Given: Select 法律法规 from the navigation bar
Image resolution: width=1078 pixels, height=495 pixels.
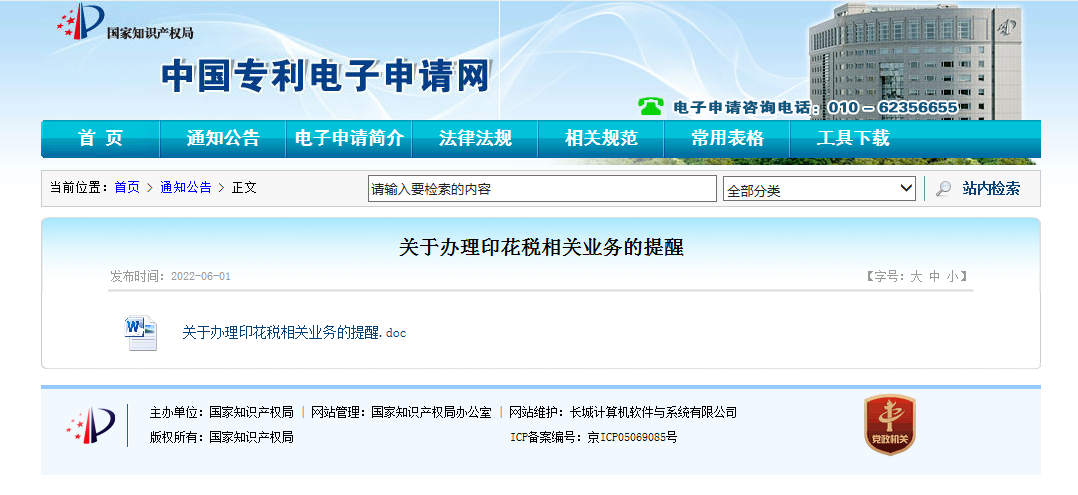Looking at the screenshot, I should pyautogui.click(x=475, y=139).
